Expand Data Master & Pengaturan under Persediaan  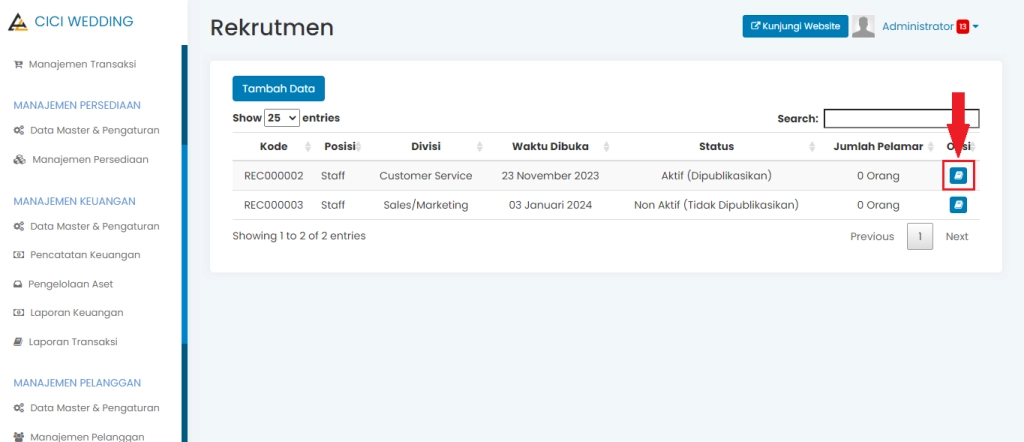click(94, 130)
